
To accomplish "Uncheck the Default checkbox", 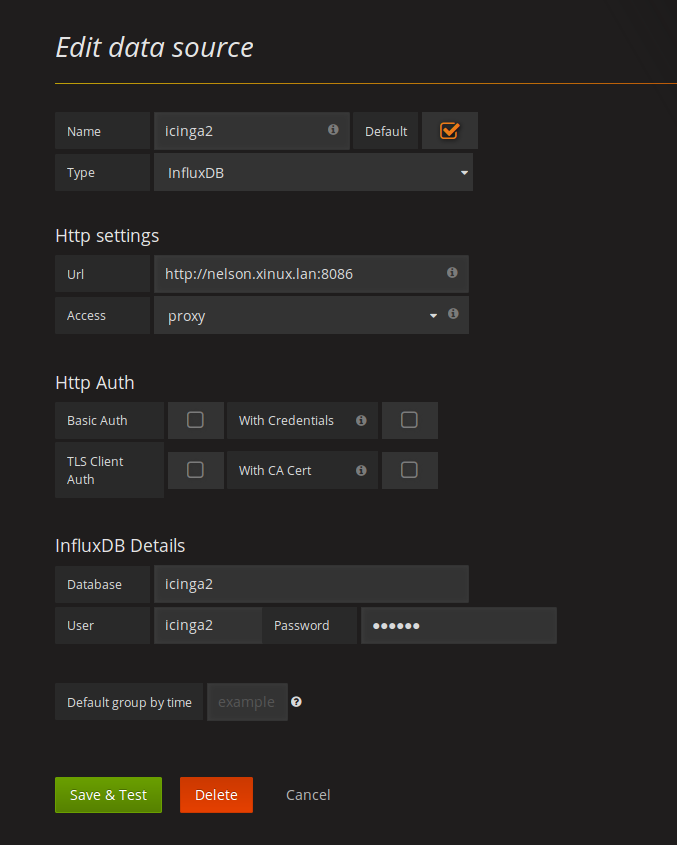I will (x=449, y=129).
